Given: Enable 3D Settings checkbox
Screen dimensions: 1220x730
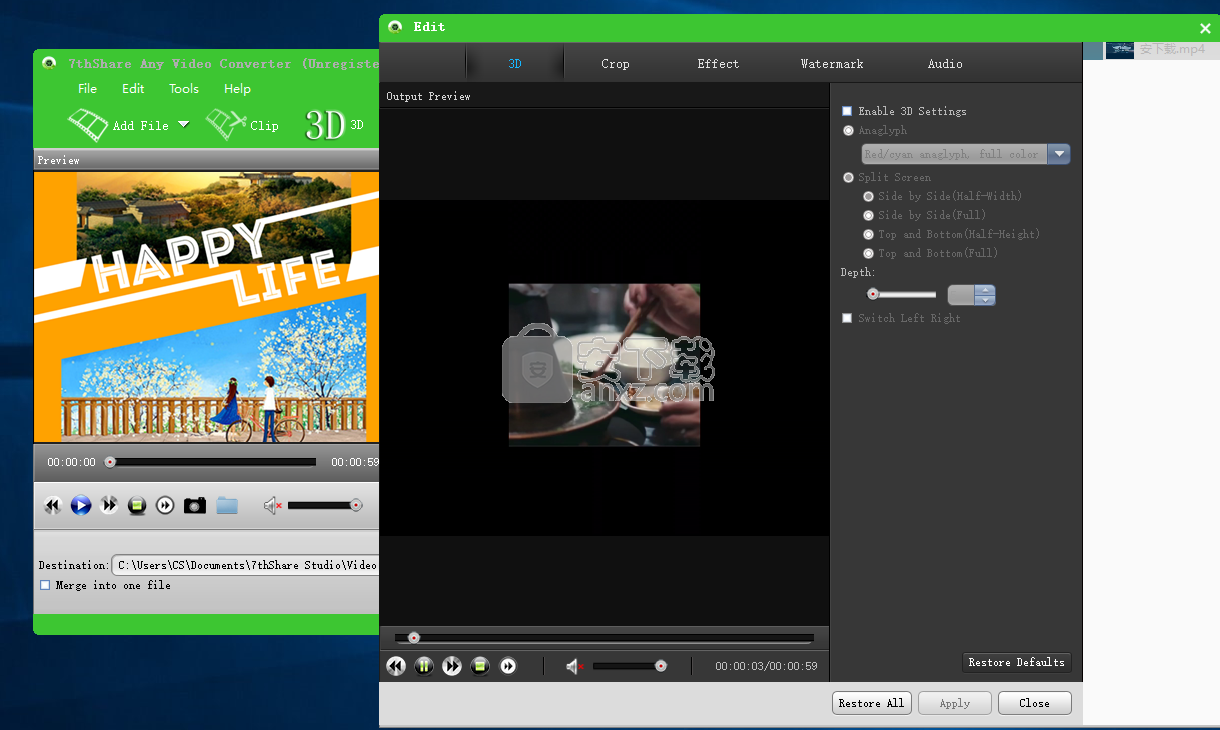Looking at the screenshot, I should (847, 111).
